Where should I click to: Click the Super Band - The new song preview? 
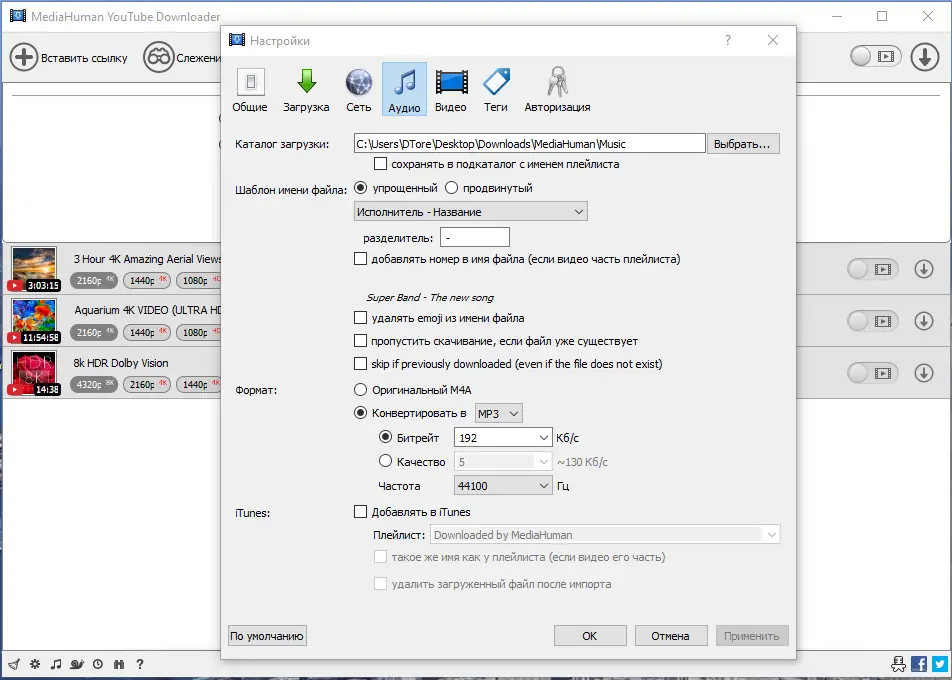430,298
